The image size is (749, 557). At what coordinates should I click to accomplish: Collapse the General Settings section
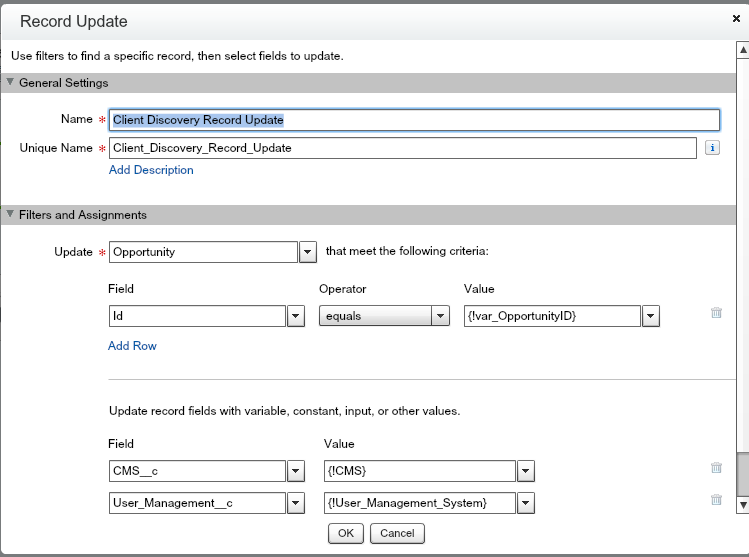pyautogui.click(x=11, y=83)
